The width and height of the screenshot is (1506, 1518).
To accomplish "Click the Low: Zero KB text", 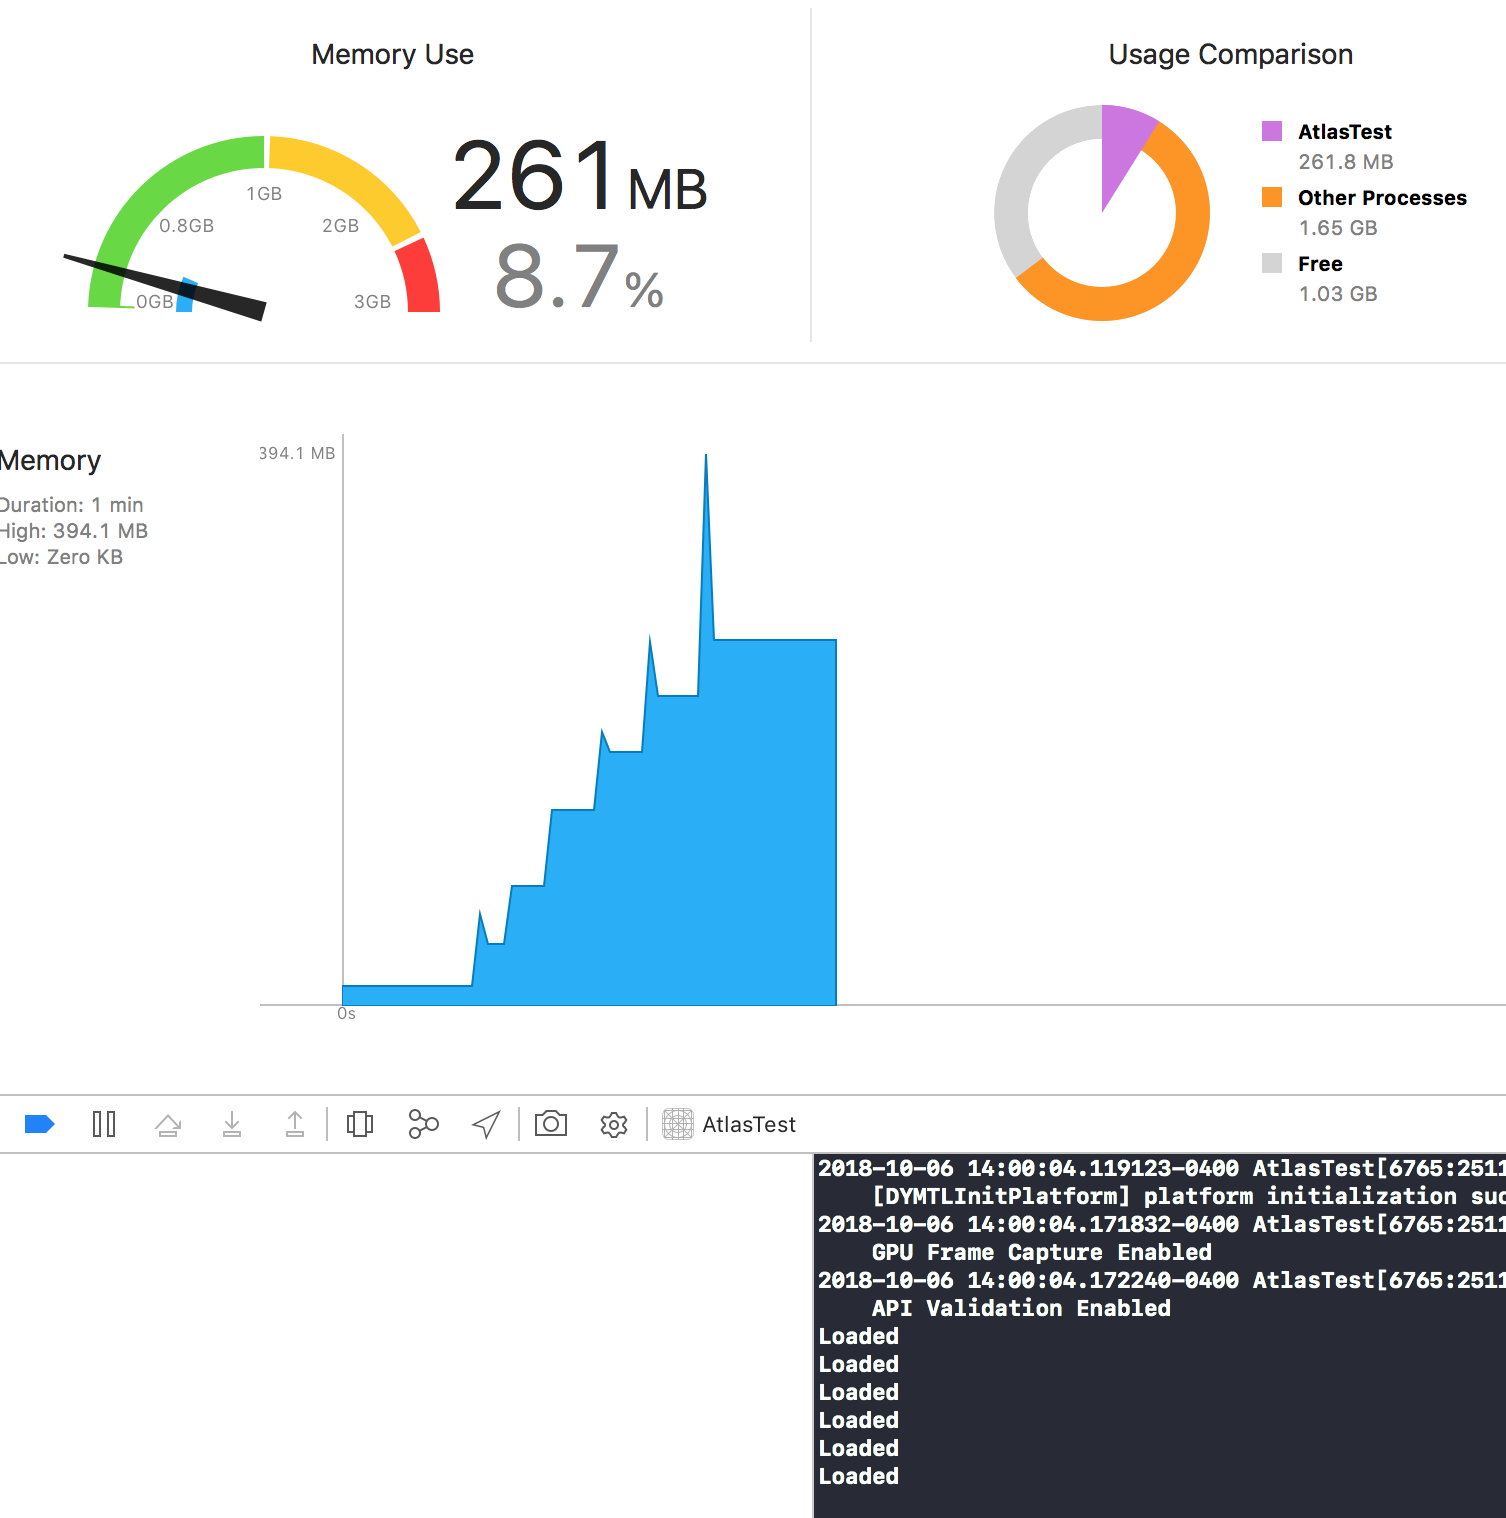I will click(x=61, y=557).
